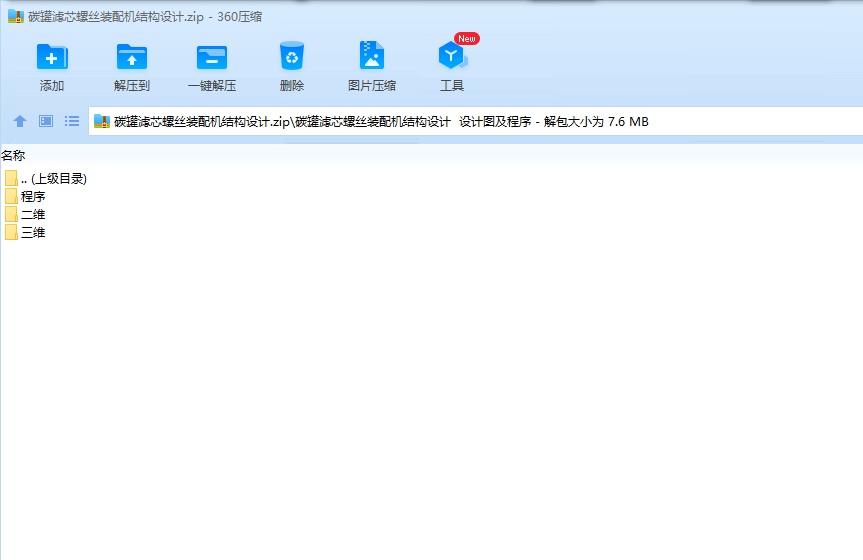Select the parent directory folder icon
This screenshot has height=560, width=863.
(x=11, y=178)
